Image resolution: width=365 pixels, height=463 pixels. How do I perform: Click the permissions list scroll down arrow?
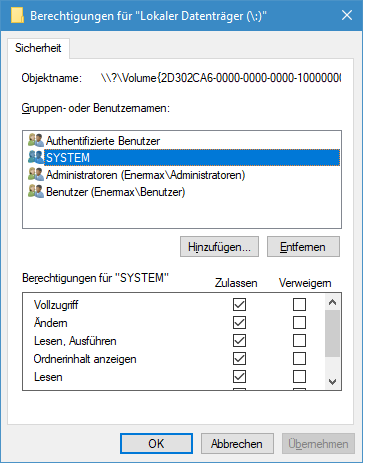point(332,381)
